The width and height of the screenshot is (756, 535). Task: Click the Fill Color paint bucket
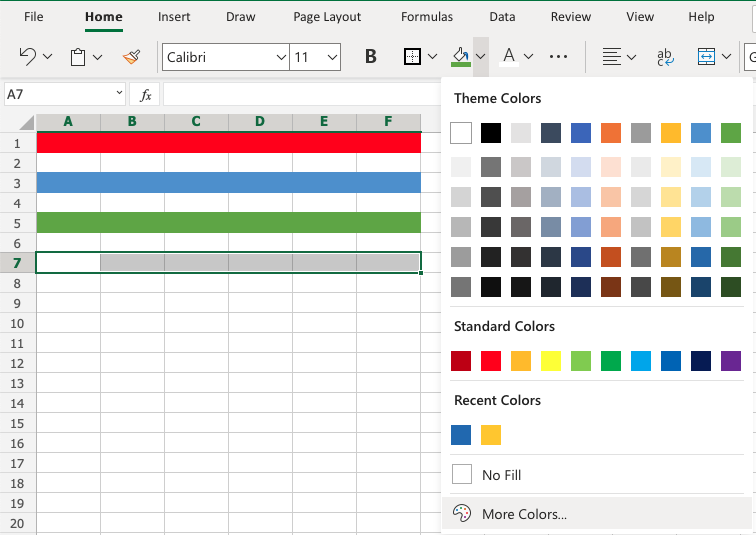click(x=460, y=57)
